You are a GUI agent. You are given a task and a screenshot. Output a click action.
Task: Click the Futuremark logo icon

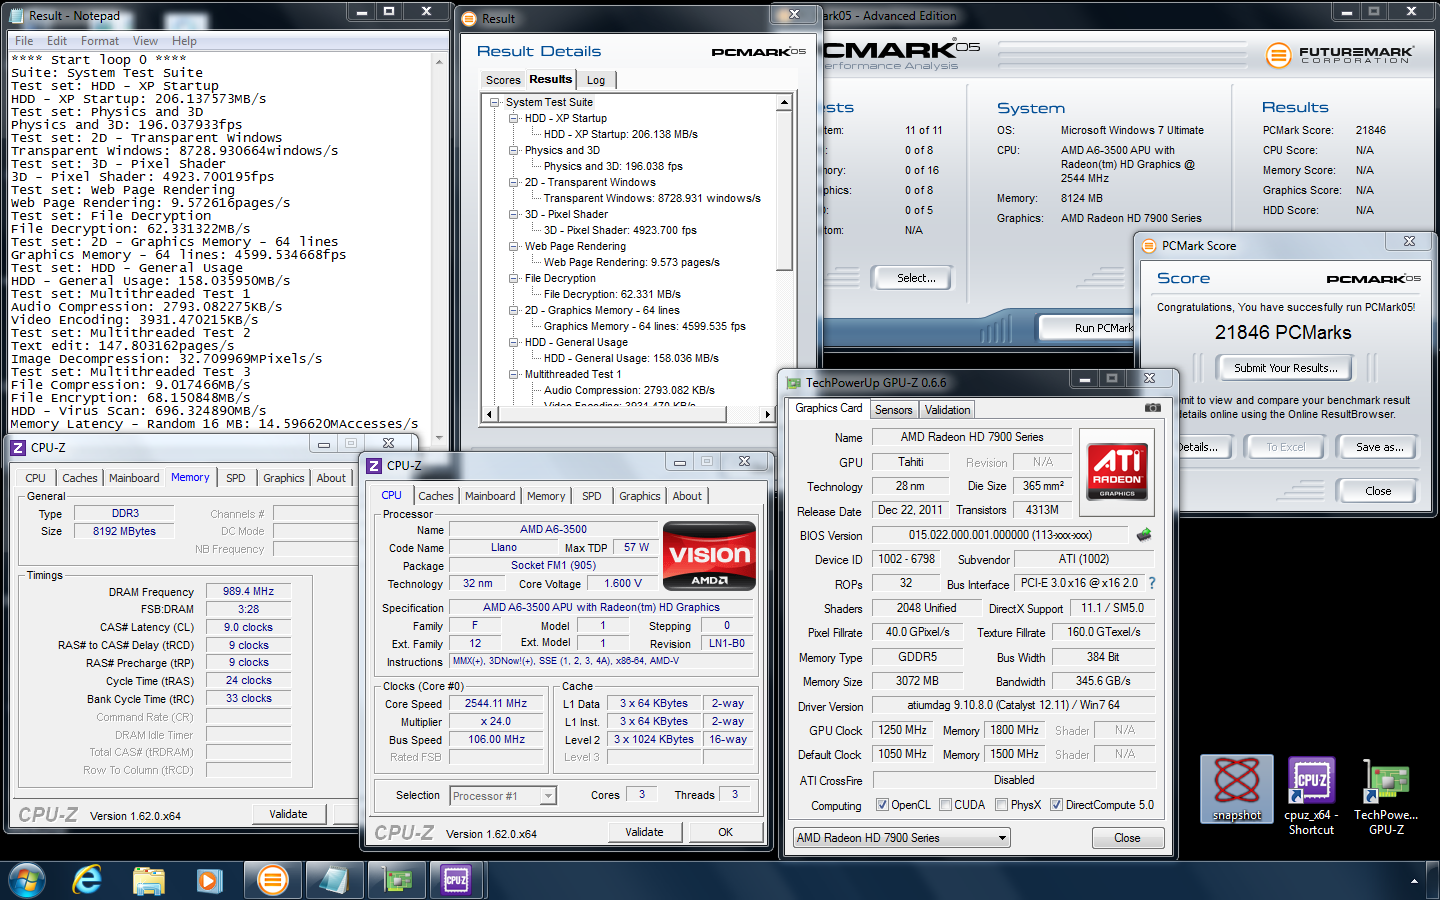pos(1278,55)
